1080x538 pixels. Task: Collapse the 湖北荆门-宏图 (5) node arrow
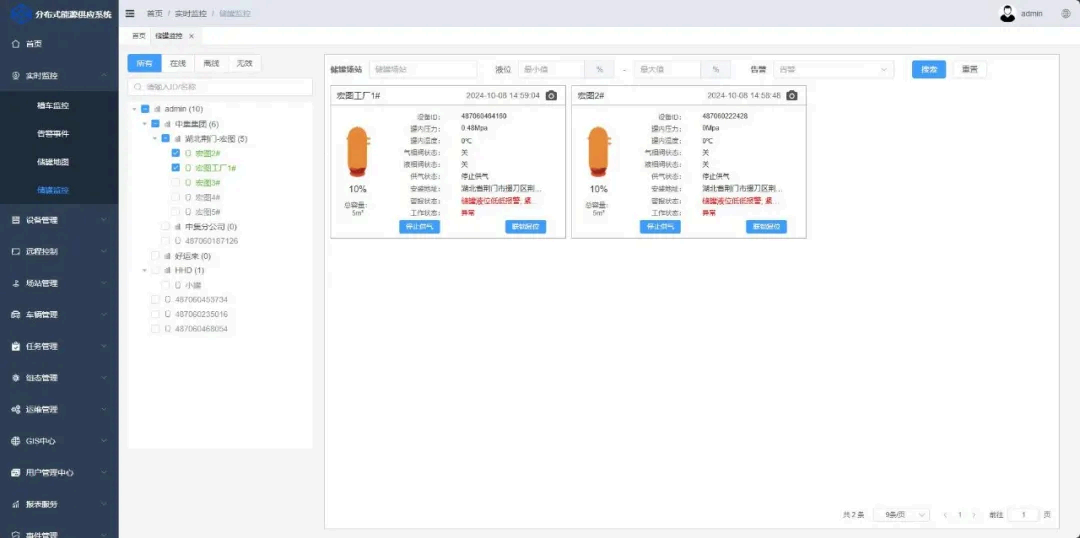(155, 138)
